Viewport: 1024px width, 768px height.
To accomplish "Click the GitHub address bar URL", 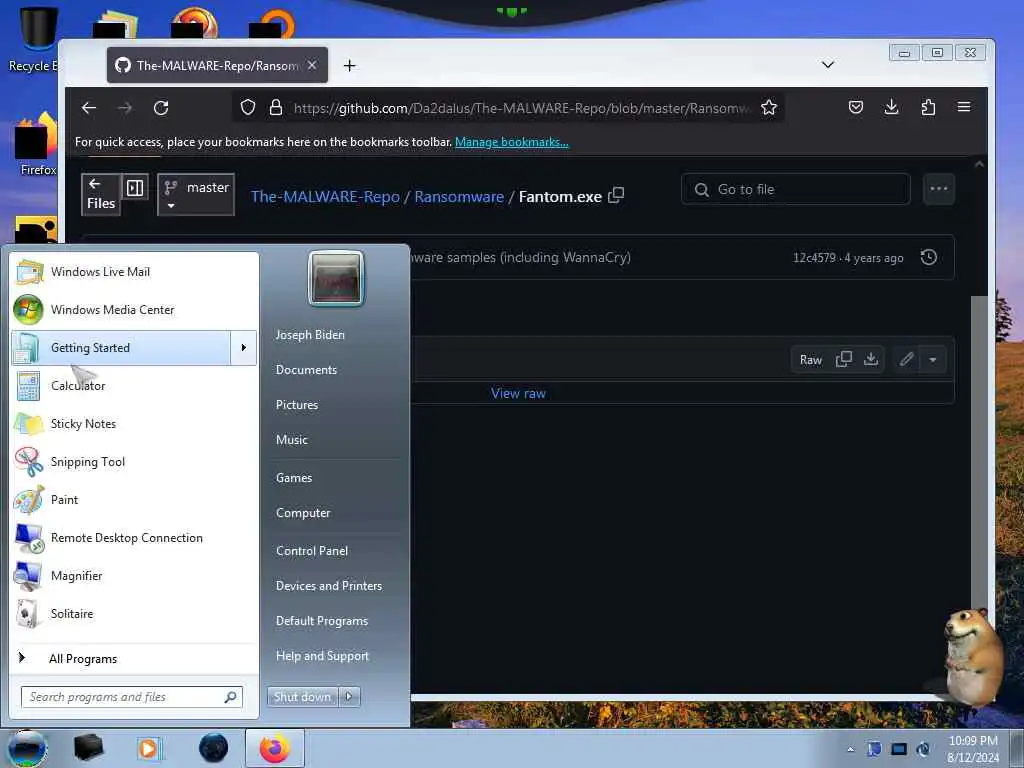I will tap(522, 108).
